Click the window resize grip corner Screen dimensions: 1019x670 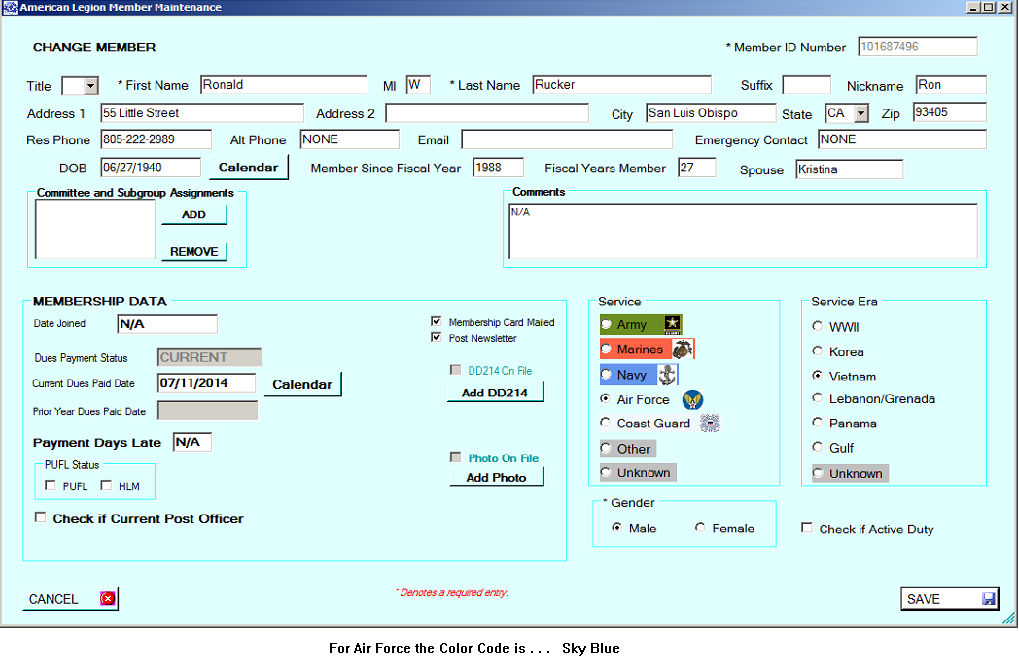click(1009, 619)
